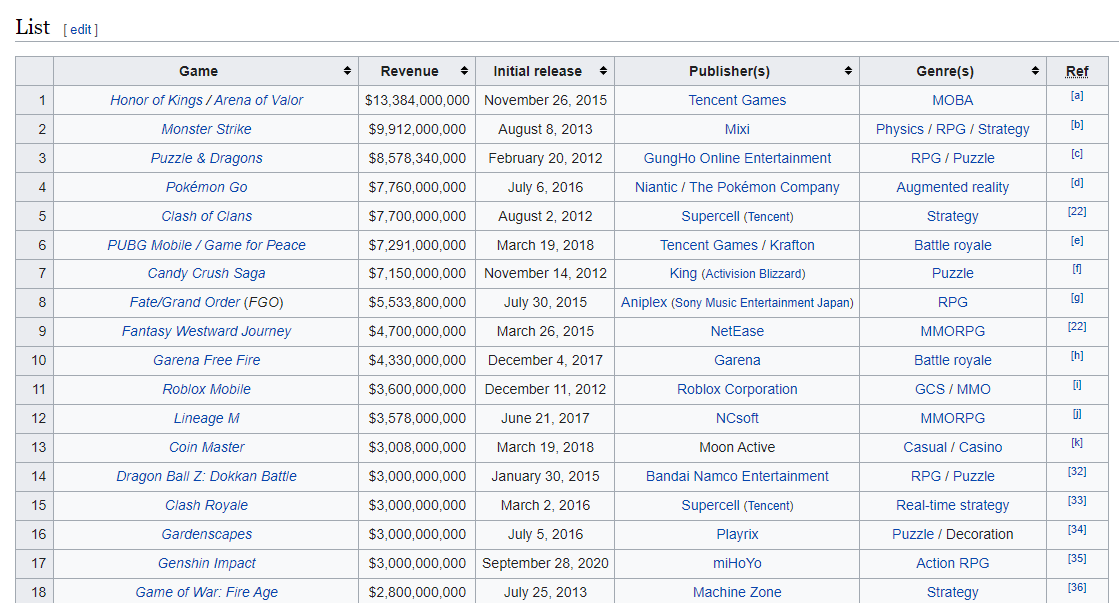1119x603 pixels.
Task: Open the Roblox Corporation link
Action: tap(737, 390)
